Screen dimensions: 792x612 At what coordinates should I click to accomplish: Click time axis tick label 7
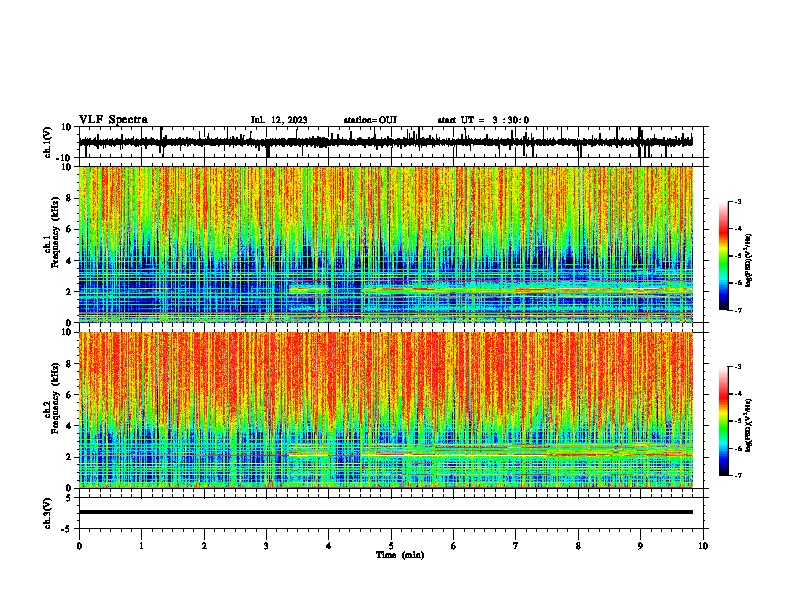pos(516,546)
